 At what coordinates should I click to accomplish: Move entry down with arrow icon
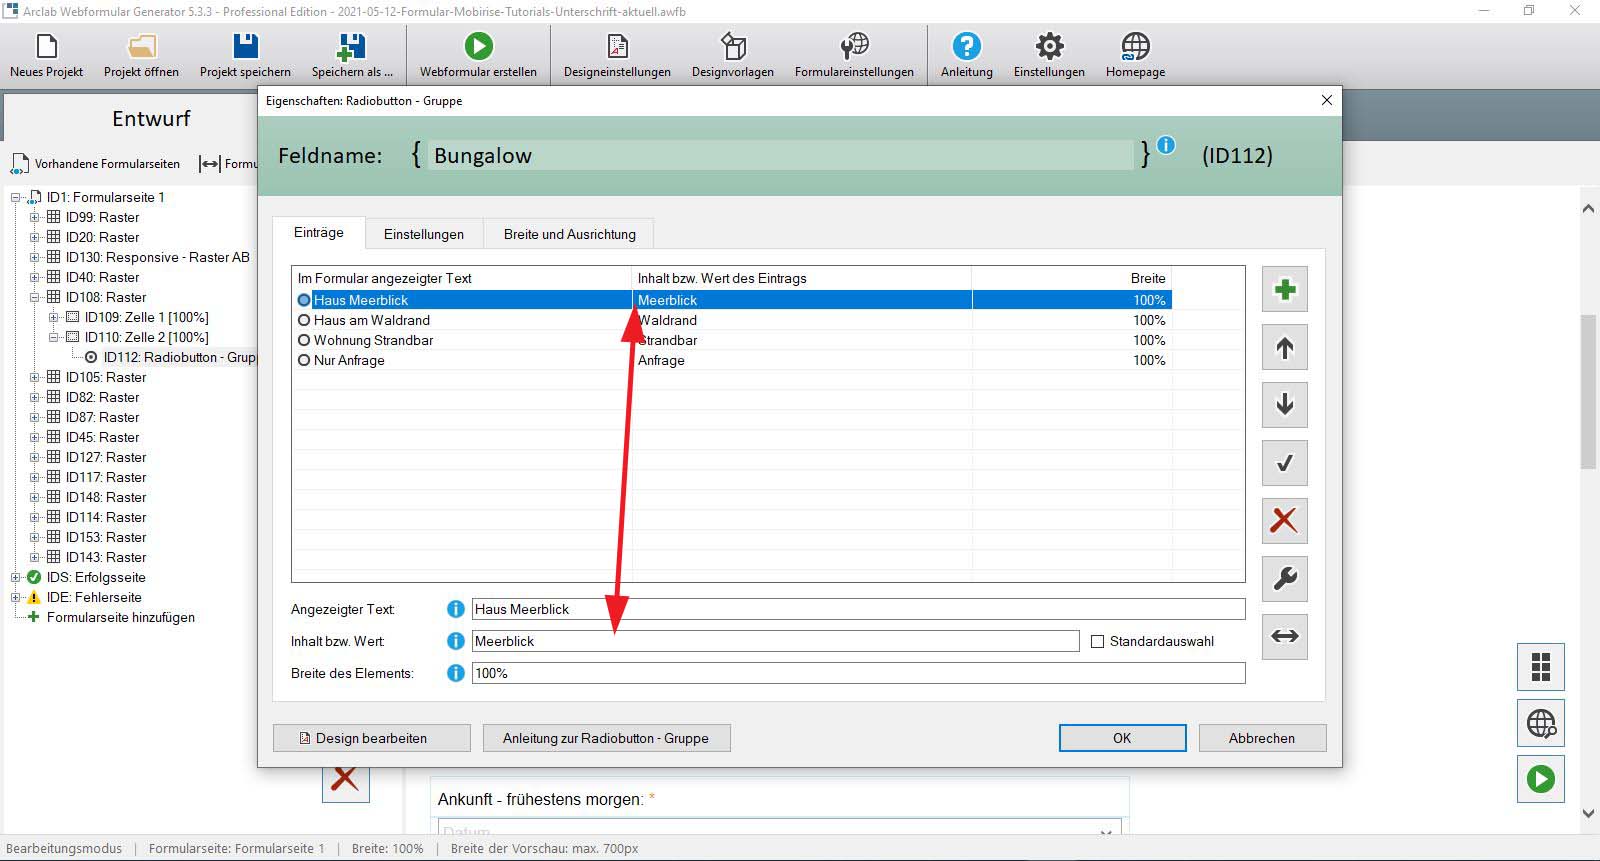pyautogui.click(x=1285, y=405)
